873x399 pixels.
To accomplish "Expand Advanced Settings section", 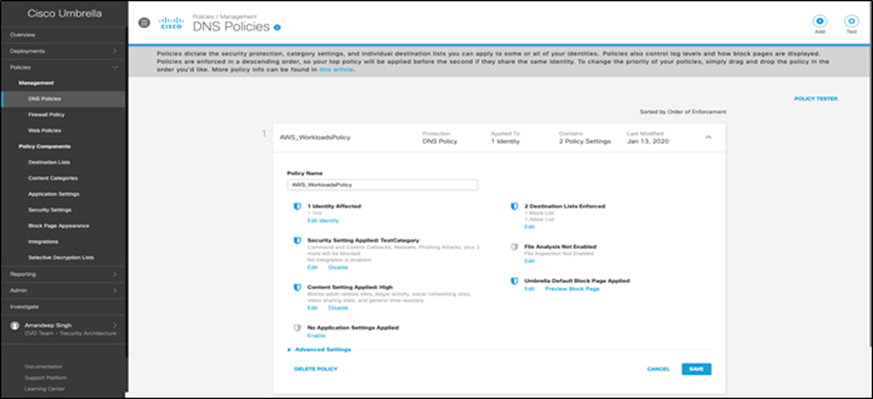I will point(320,350).
